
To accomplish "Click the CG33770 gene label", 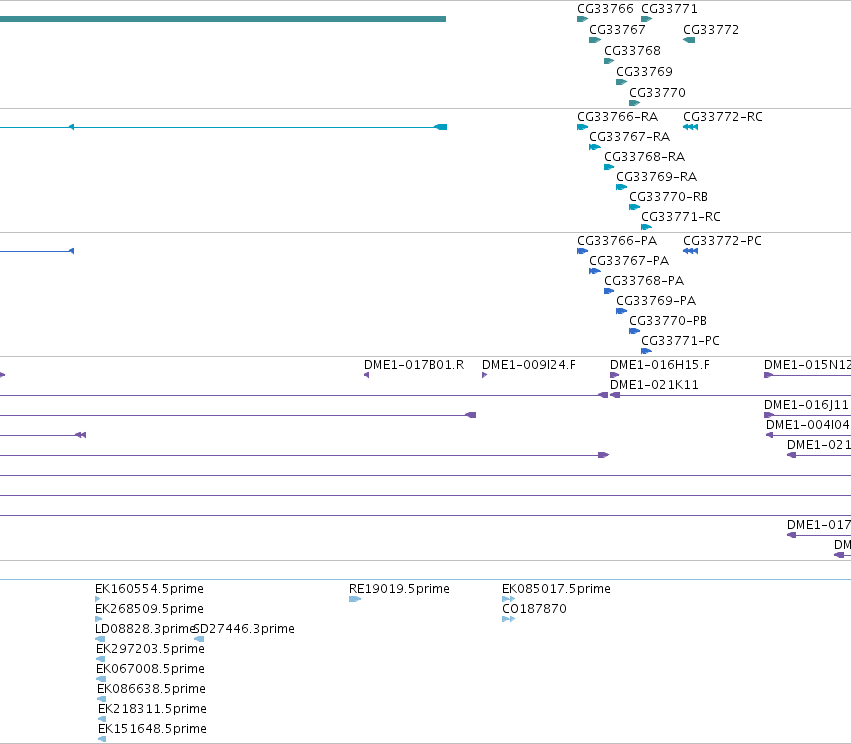I will [x=657, y=93].
